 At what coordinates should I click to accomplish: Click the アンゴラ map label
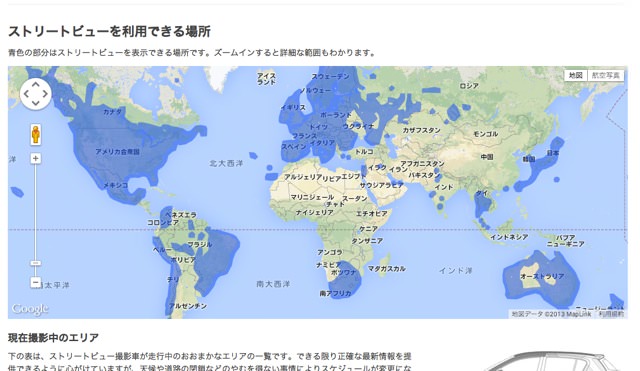[330, 253]
